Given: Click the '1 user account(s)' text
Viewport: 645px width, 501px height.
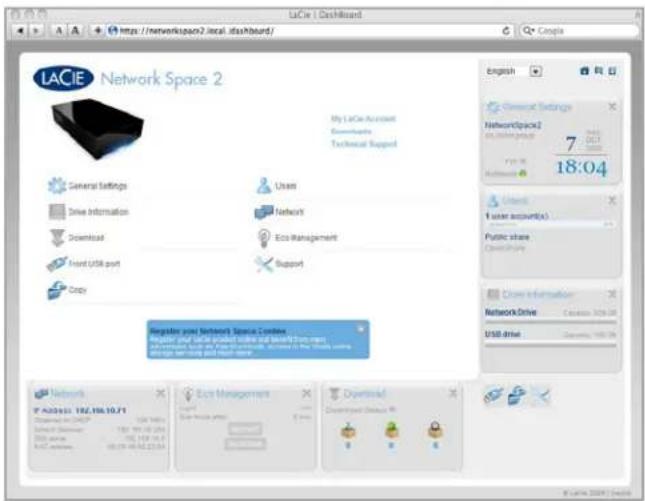Looking at the screenshot, I should point(516,216).
